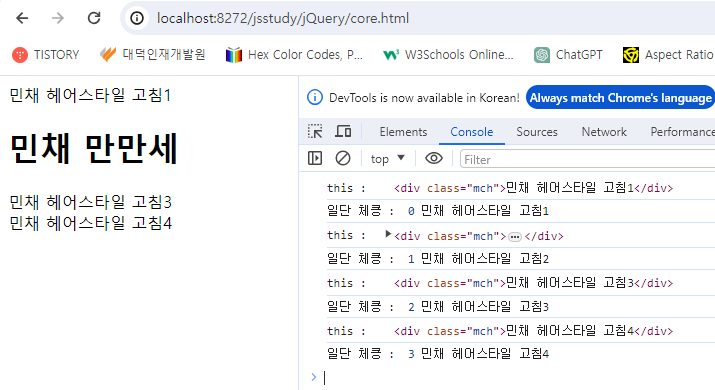Click the DevTools info notice icon
Viewport: 715px width, 390px height.
(315, 98)
